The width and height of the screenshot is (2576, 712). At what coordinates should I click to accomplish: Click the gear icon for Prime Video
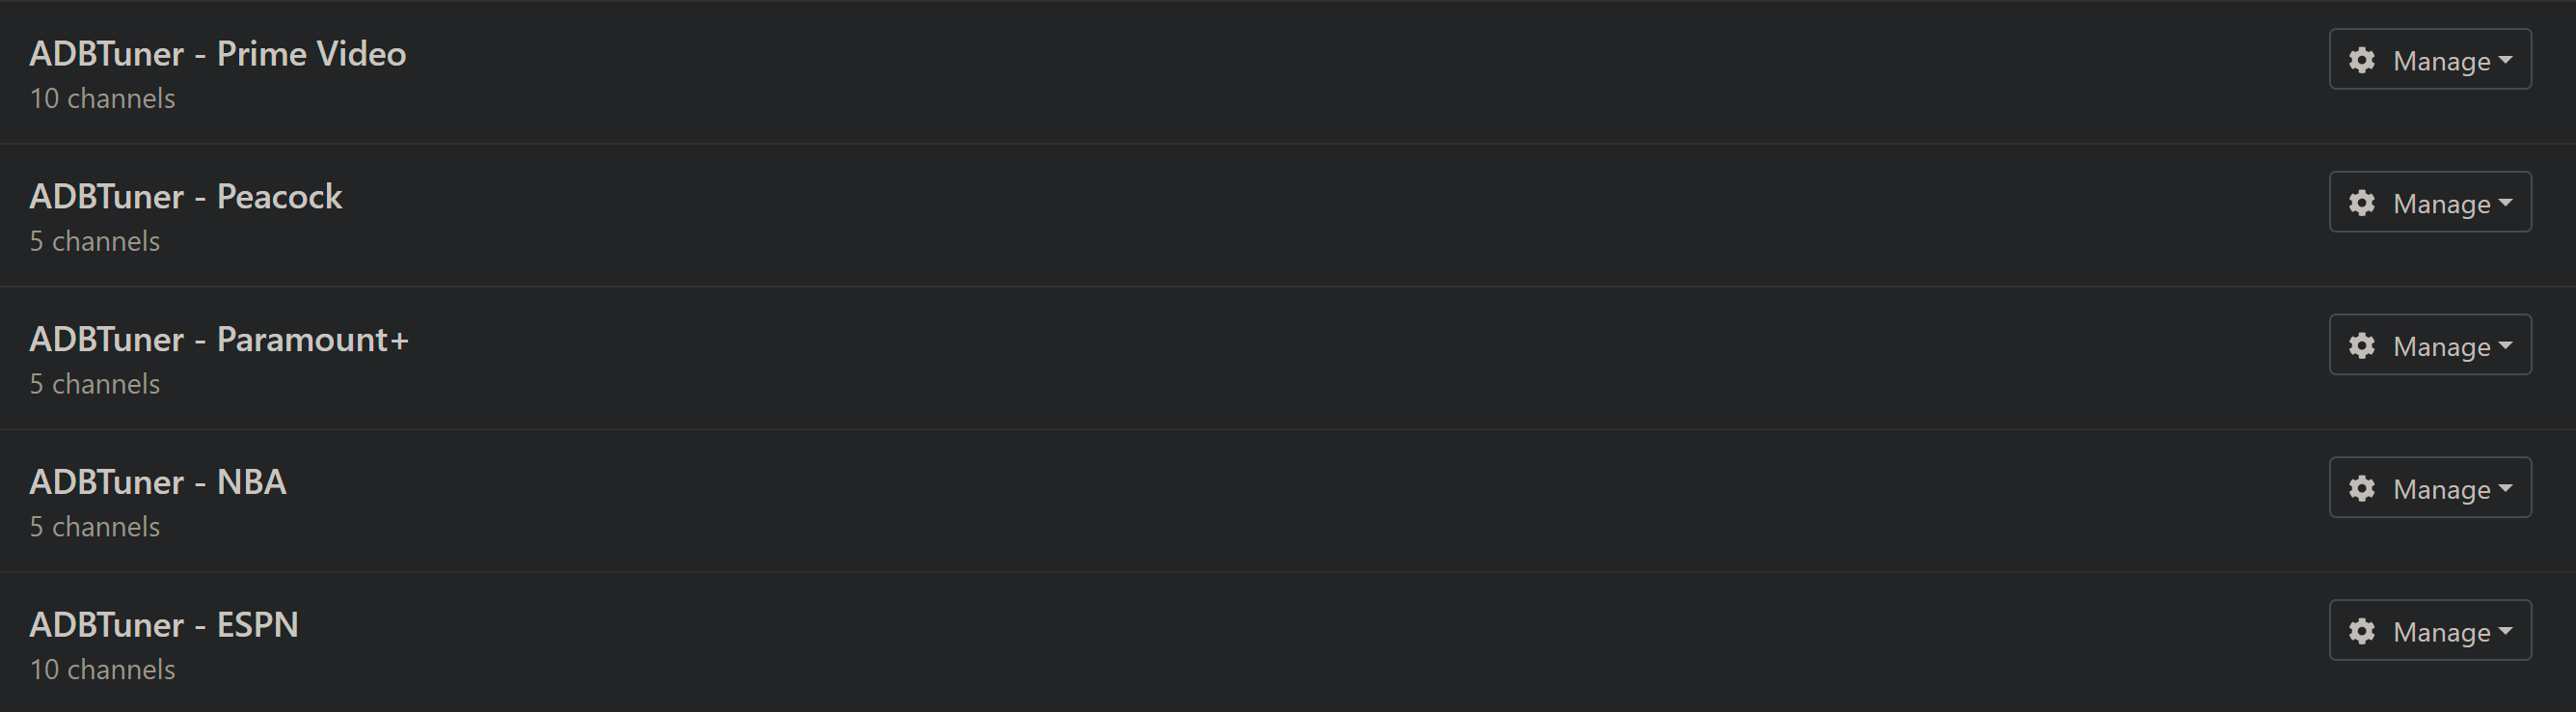pyautogui.click(x=2362, y=61)
